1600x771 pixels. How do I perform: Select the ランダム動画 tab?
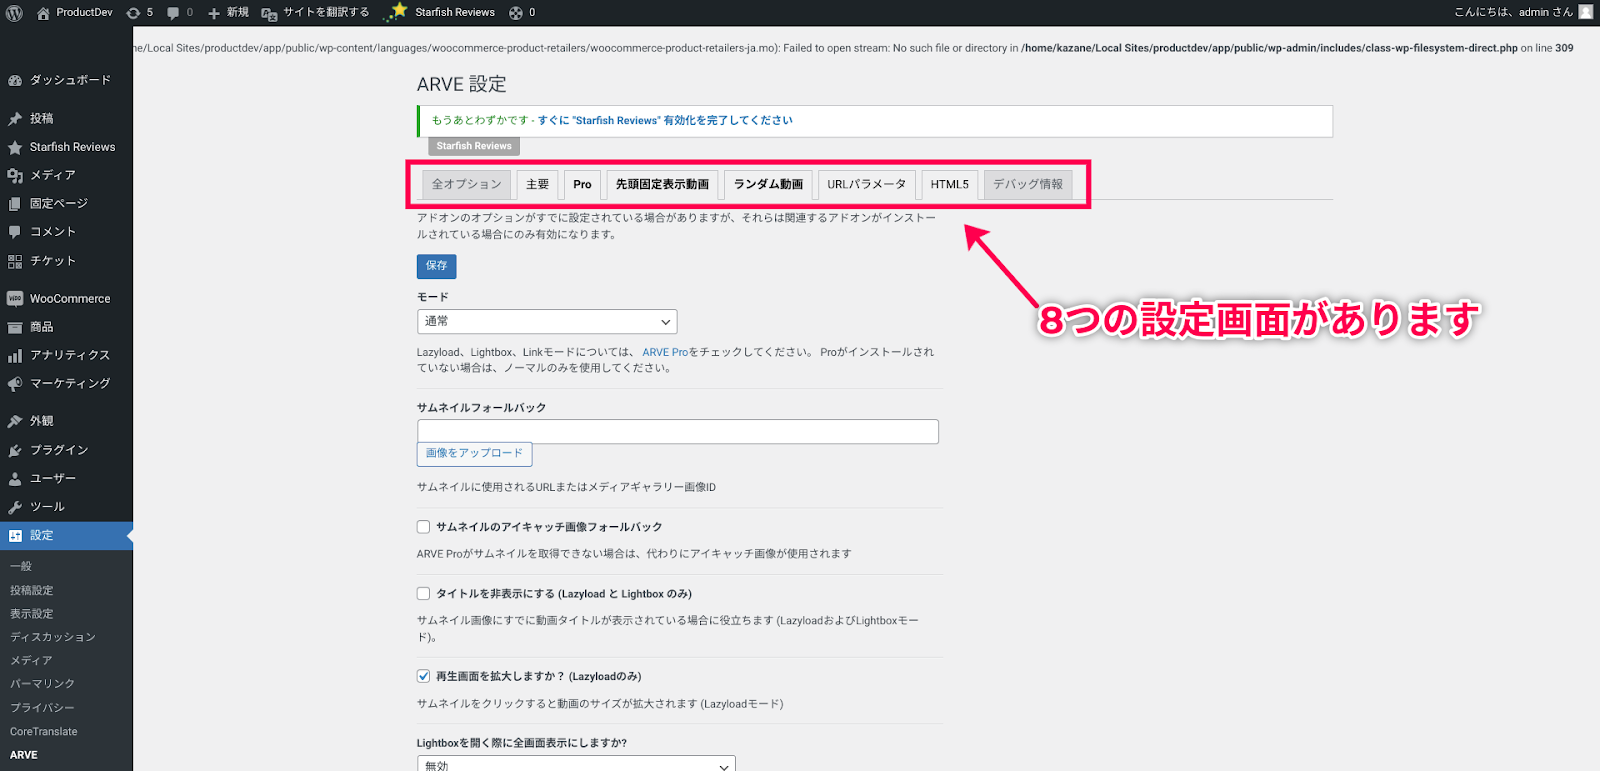coord(768,185)
